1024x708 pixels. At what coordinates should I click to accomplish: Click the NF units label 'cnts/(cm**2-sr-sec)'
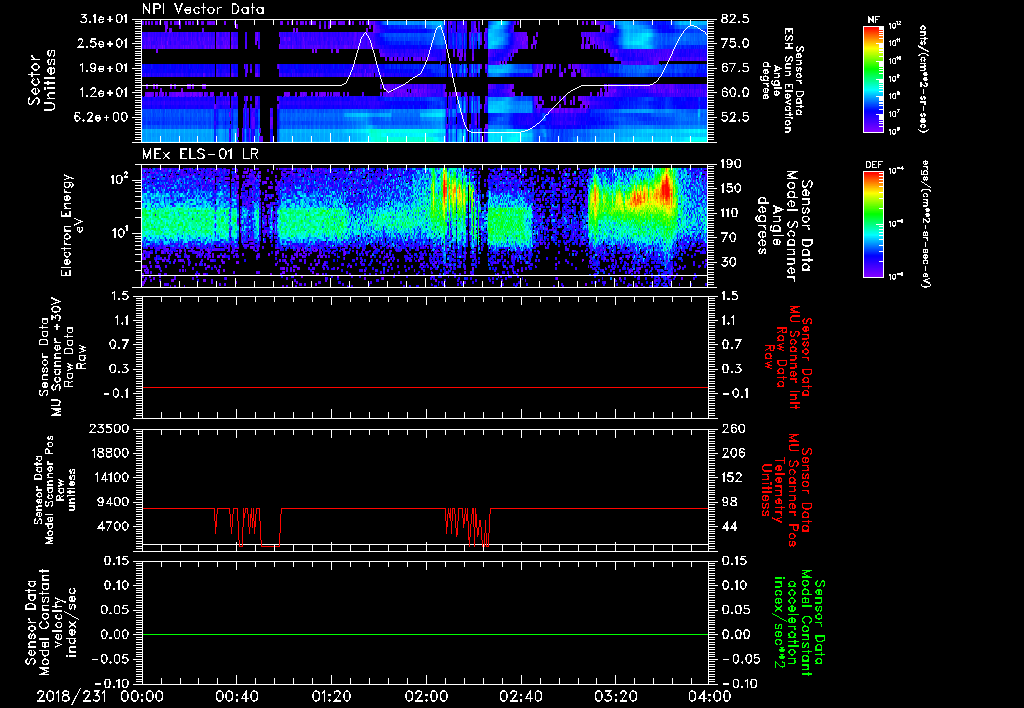coord(922,78)
